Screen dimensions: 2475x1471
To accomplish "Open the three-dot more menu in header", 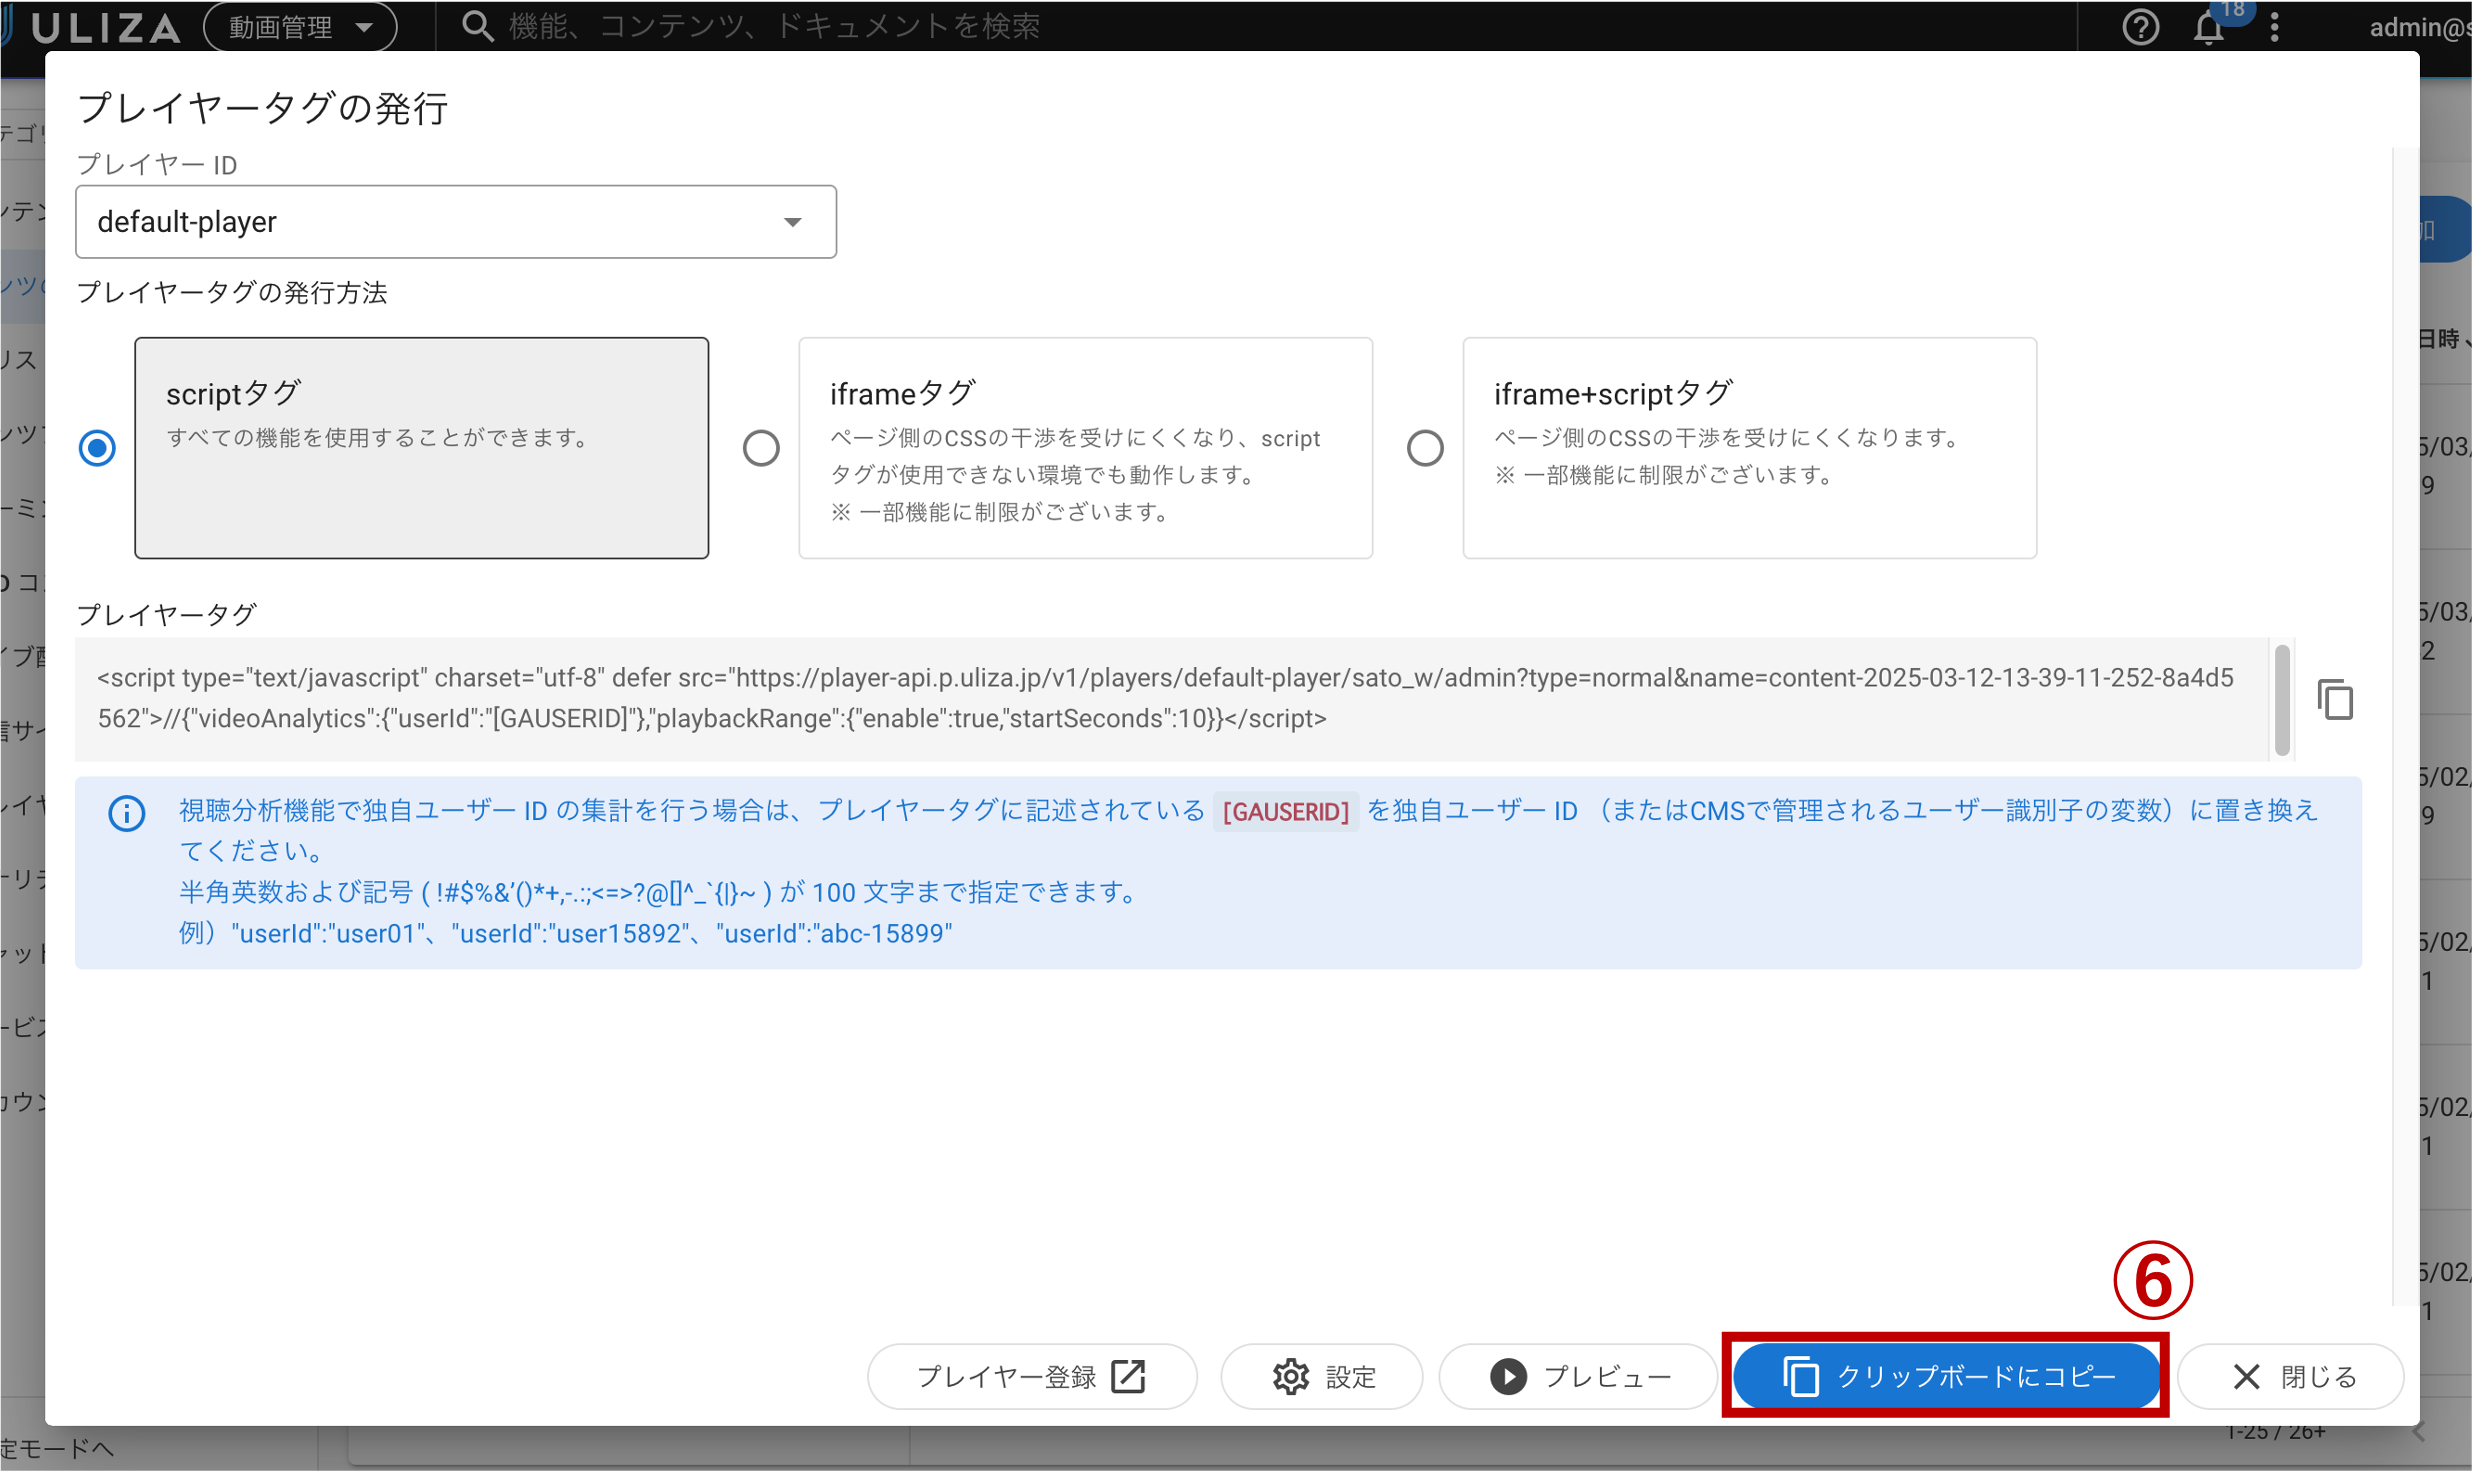I will [x=2275, y=27].
